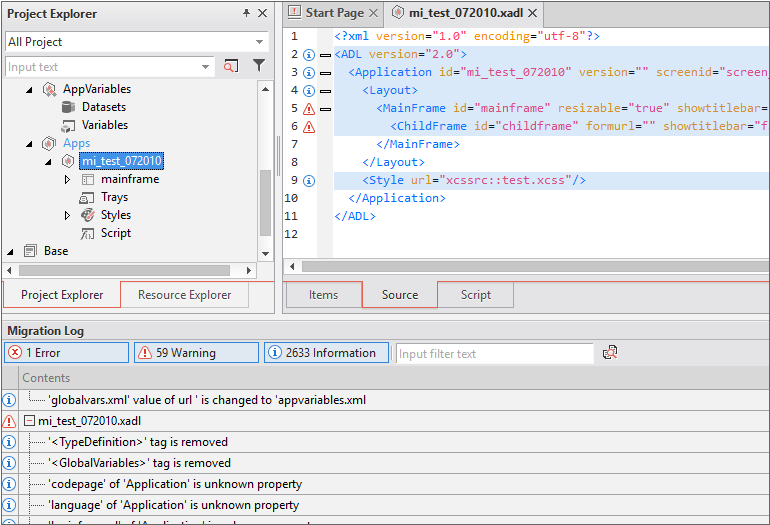Click the Migration Log filter text field
This screenshot has height=525, width=770.
[x=494, y=353]
